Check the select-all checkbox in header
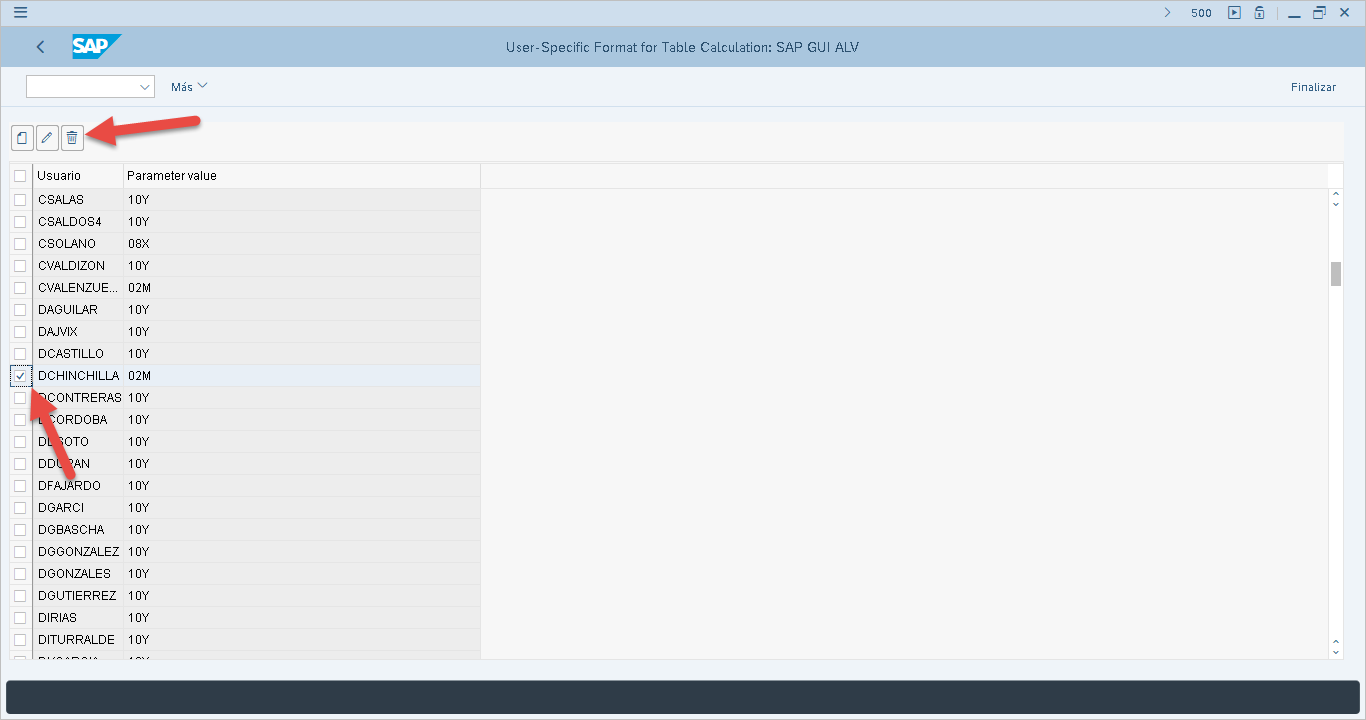 pyautogui.click(x=20, y=175)
